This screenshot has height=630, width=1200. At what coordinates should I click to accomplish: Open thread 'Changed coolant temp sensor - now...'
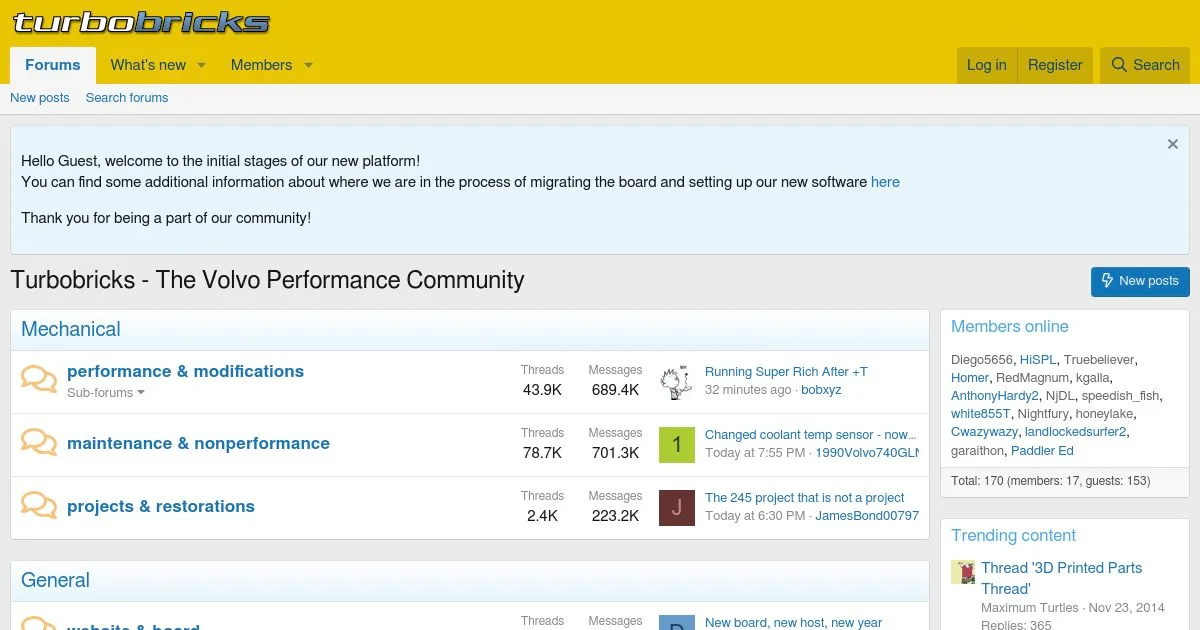[811, 435]
